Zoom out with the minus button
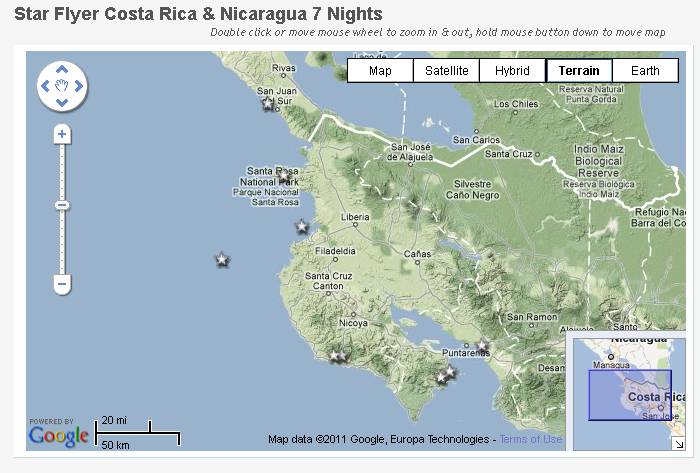 (x=62, y=284)
